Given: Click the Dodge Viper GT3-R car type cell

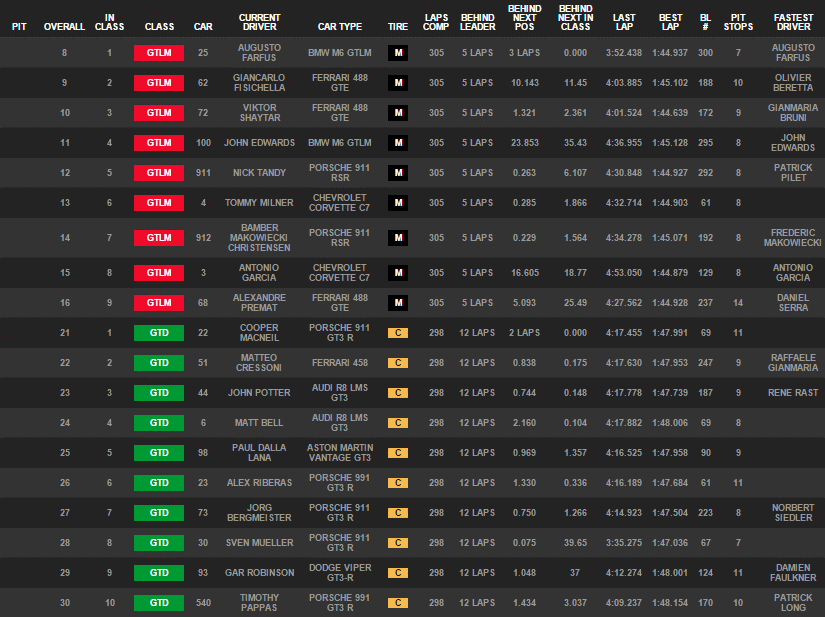Looking at the screenshot, I should click(340, 573).
